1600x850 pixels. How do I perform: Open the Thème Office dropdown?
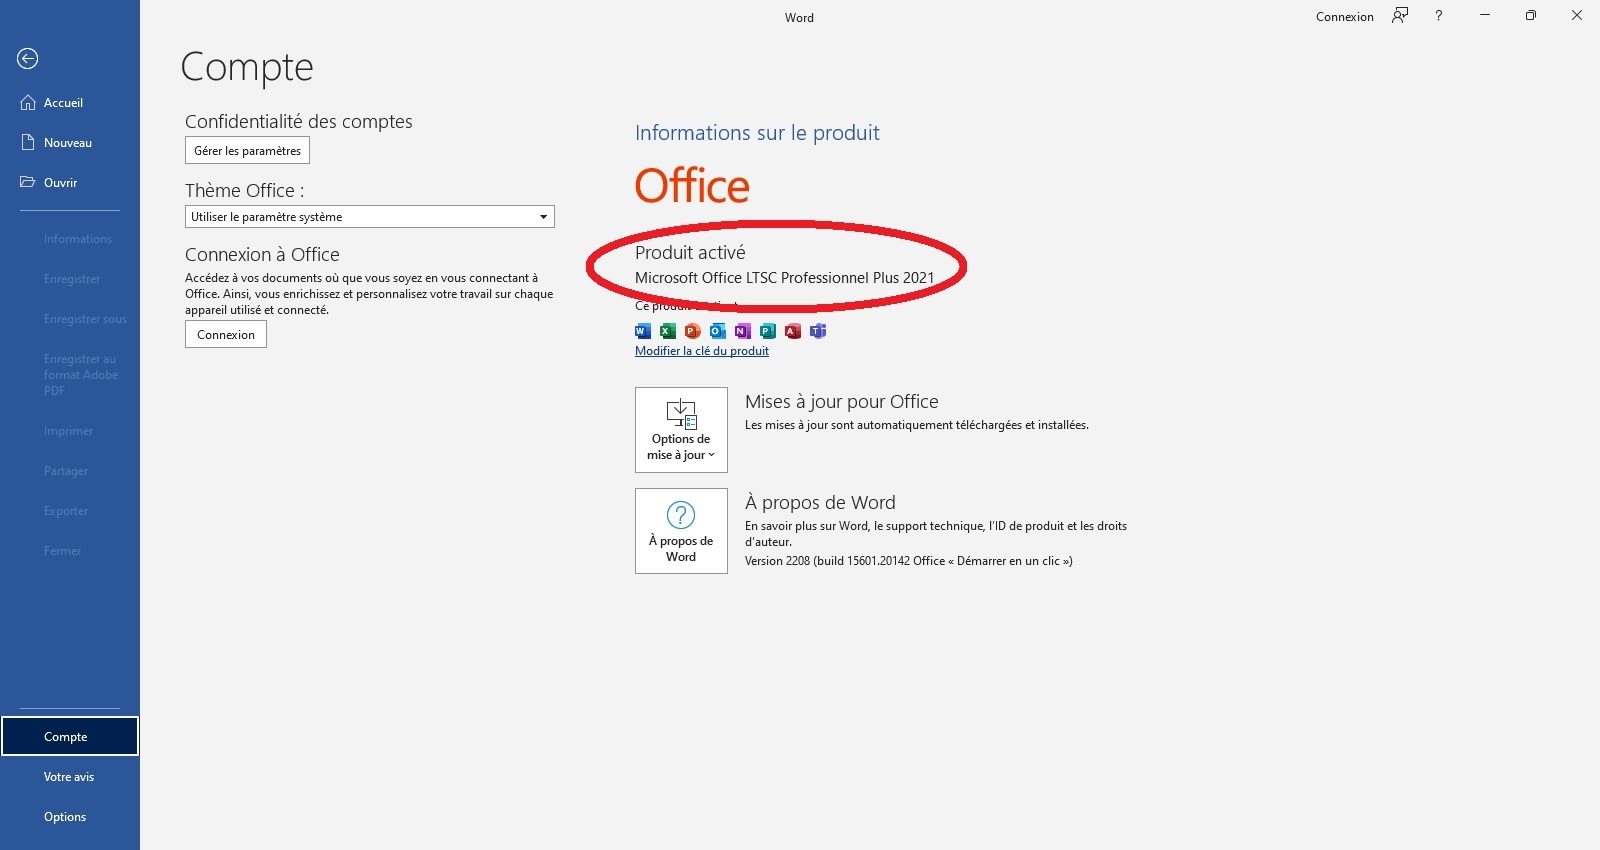370,217
